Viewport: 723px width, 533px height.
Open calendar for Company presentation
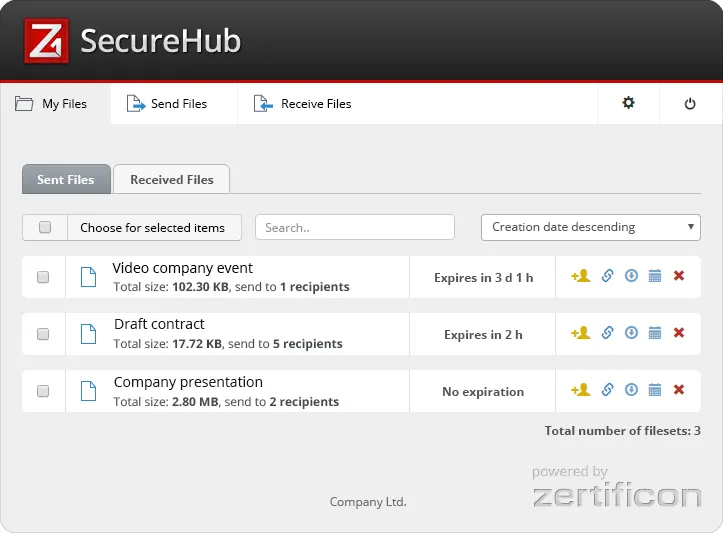click(655, 390)
